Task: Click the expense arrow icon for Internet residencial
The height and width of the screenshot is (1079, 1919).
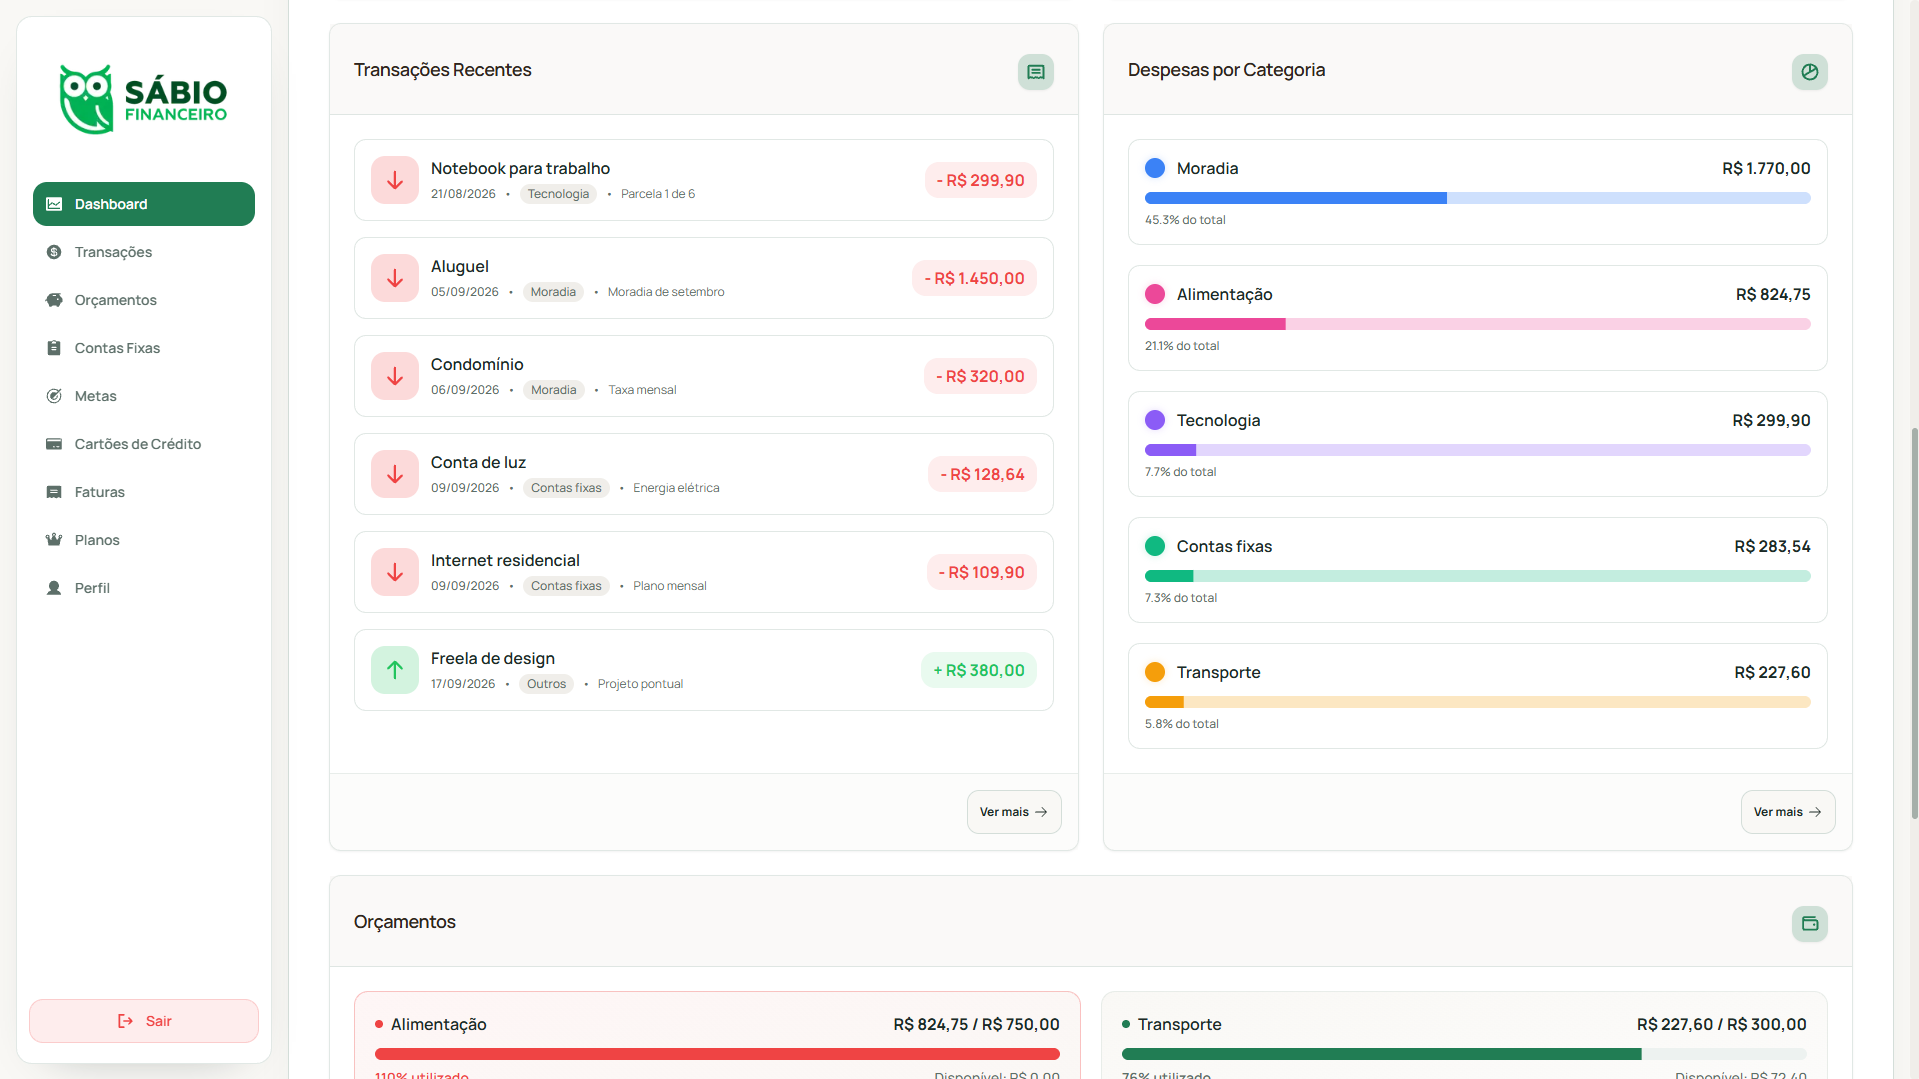Action: (x=395, y=572)
